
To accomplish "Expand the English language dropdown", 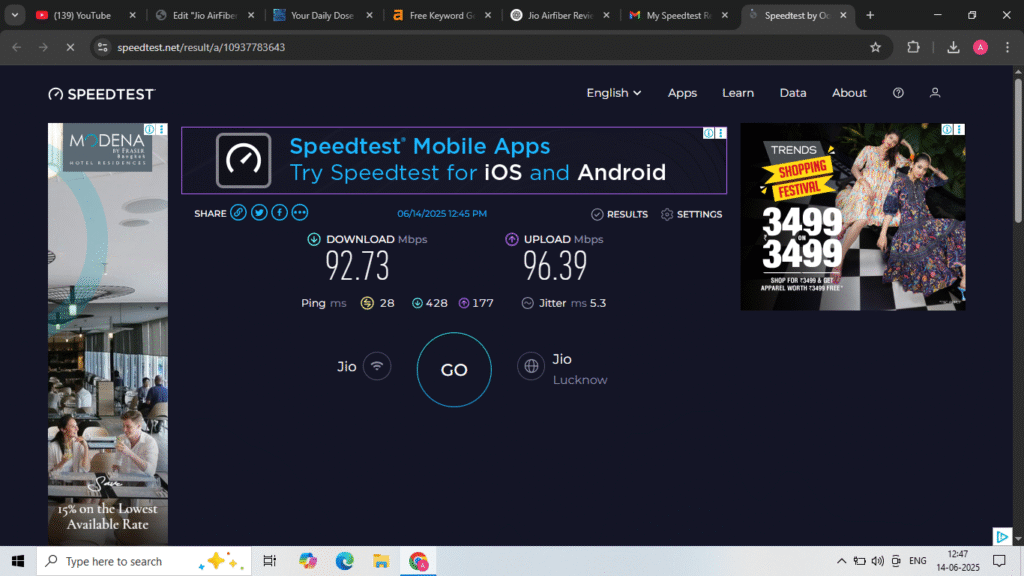I will (613, 93).
